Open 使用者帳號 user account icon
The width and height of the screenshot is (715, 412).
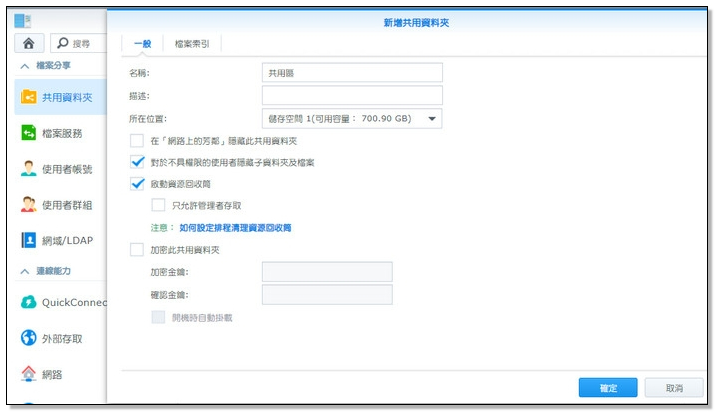[x=29, y=169]
